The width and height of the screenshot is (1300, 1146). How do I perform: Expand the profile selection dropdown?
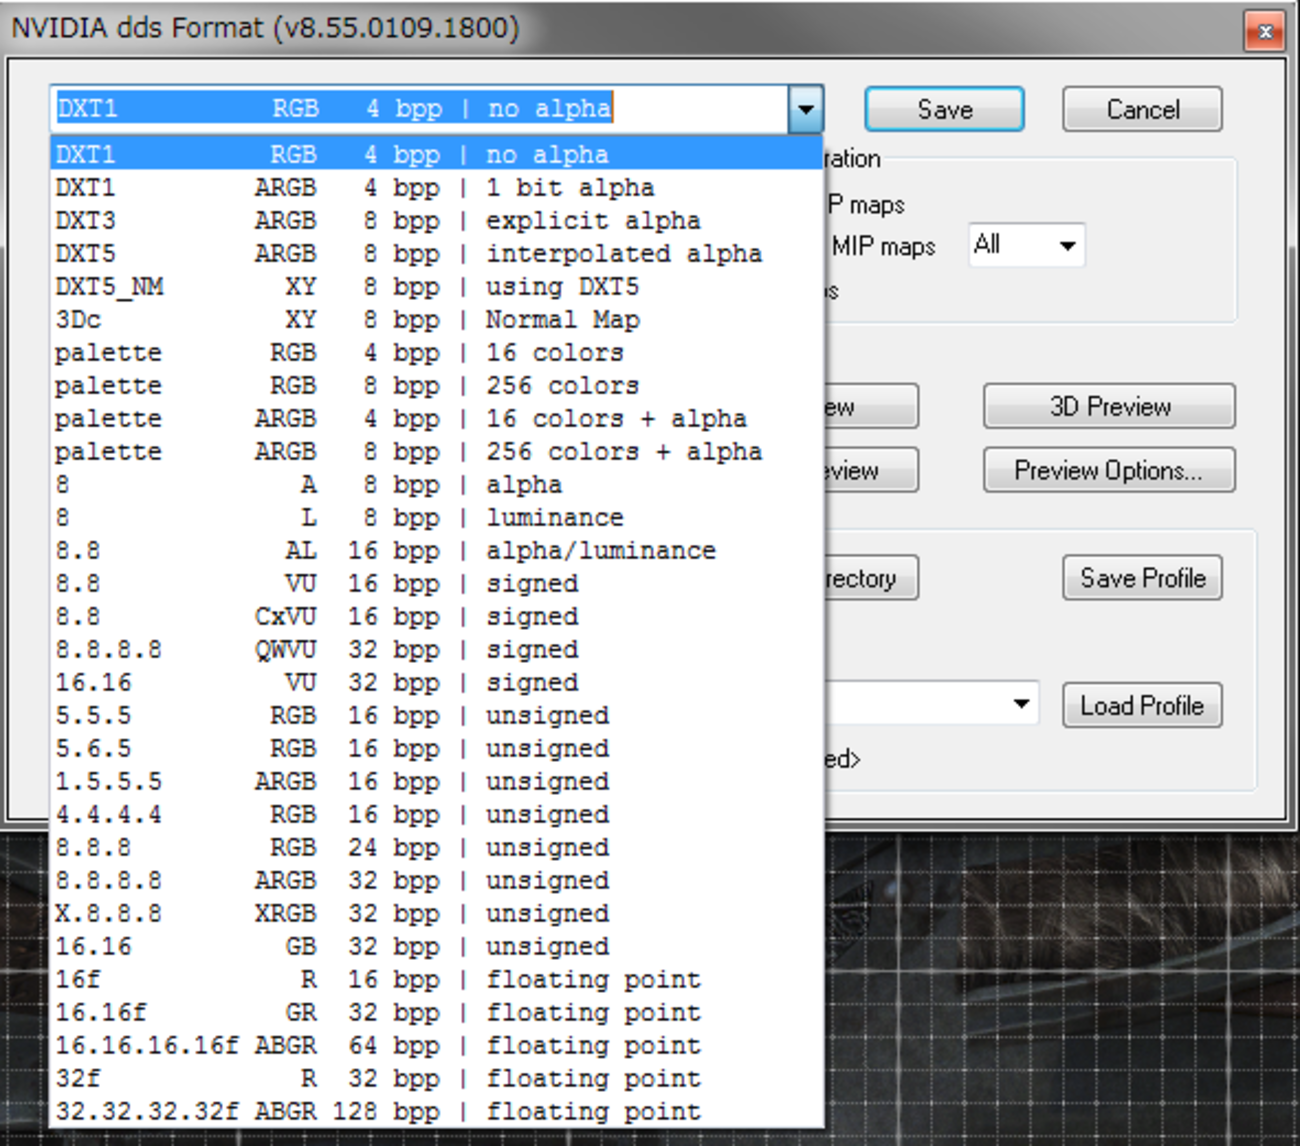tap(1021, 703)
